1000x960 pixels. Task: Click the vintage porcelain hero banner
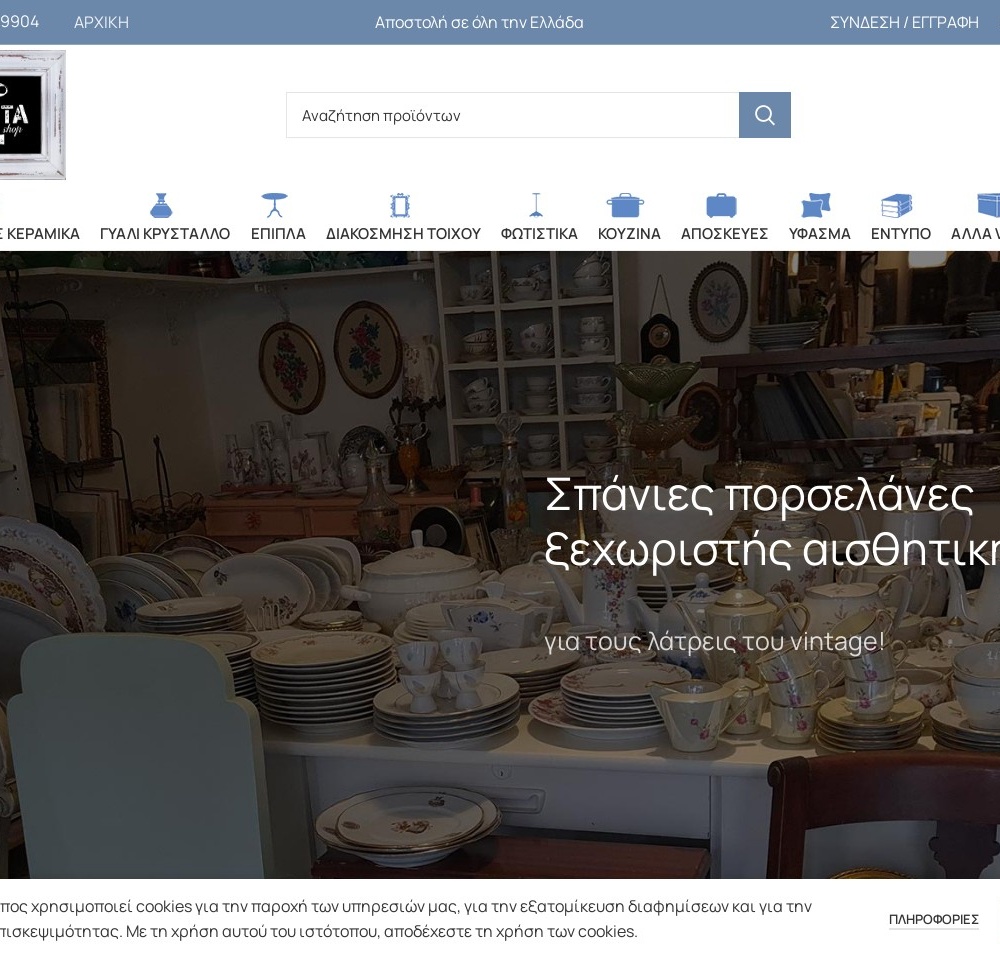click(x=500, y=570)
